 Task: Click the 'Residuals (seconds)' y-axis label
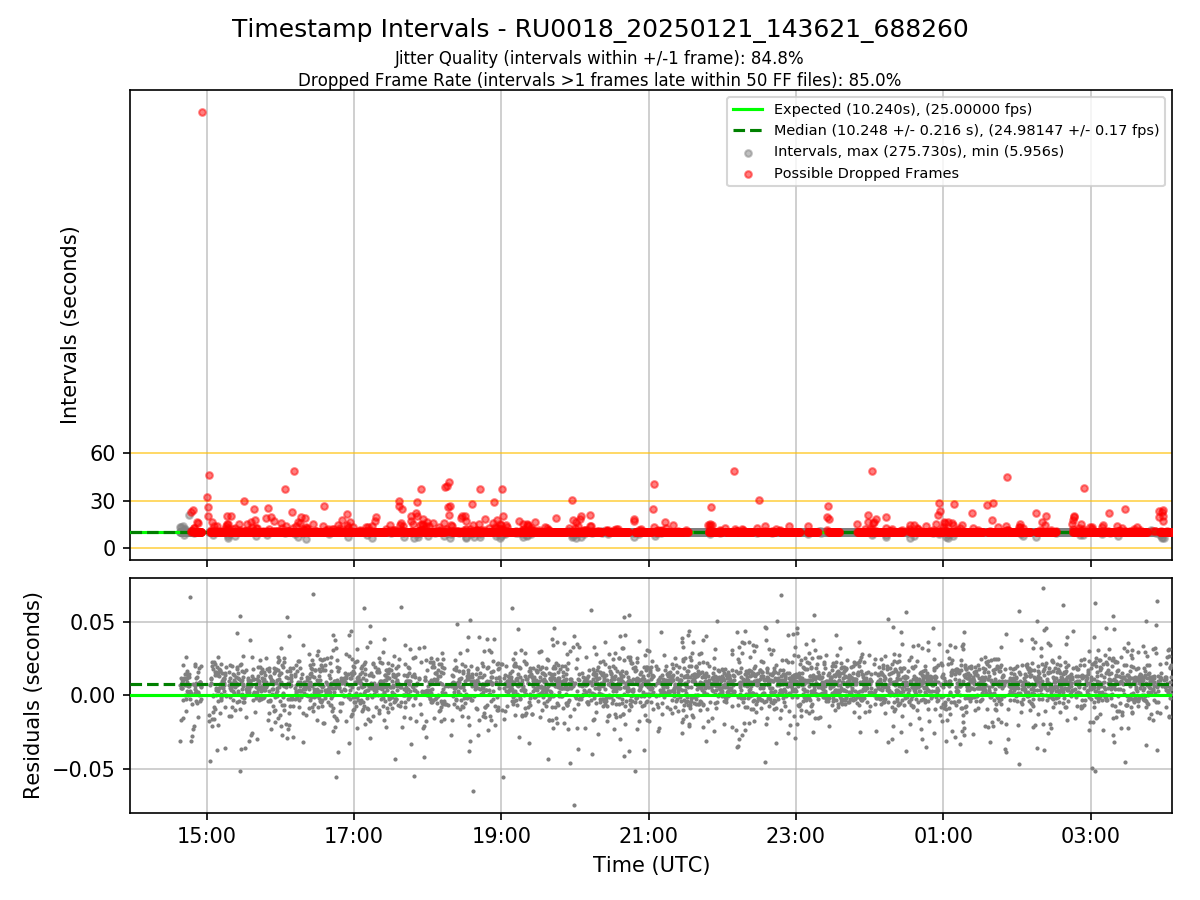point(33,695)
